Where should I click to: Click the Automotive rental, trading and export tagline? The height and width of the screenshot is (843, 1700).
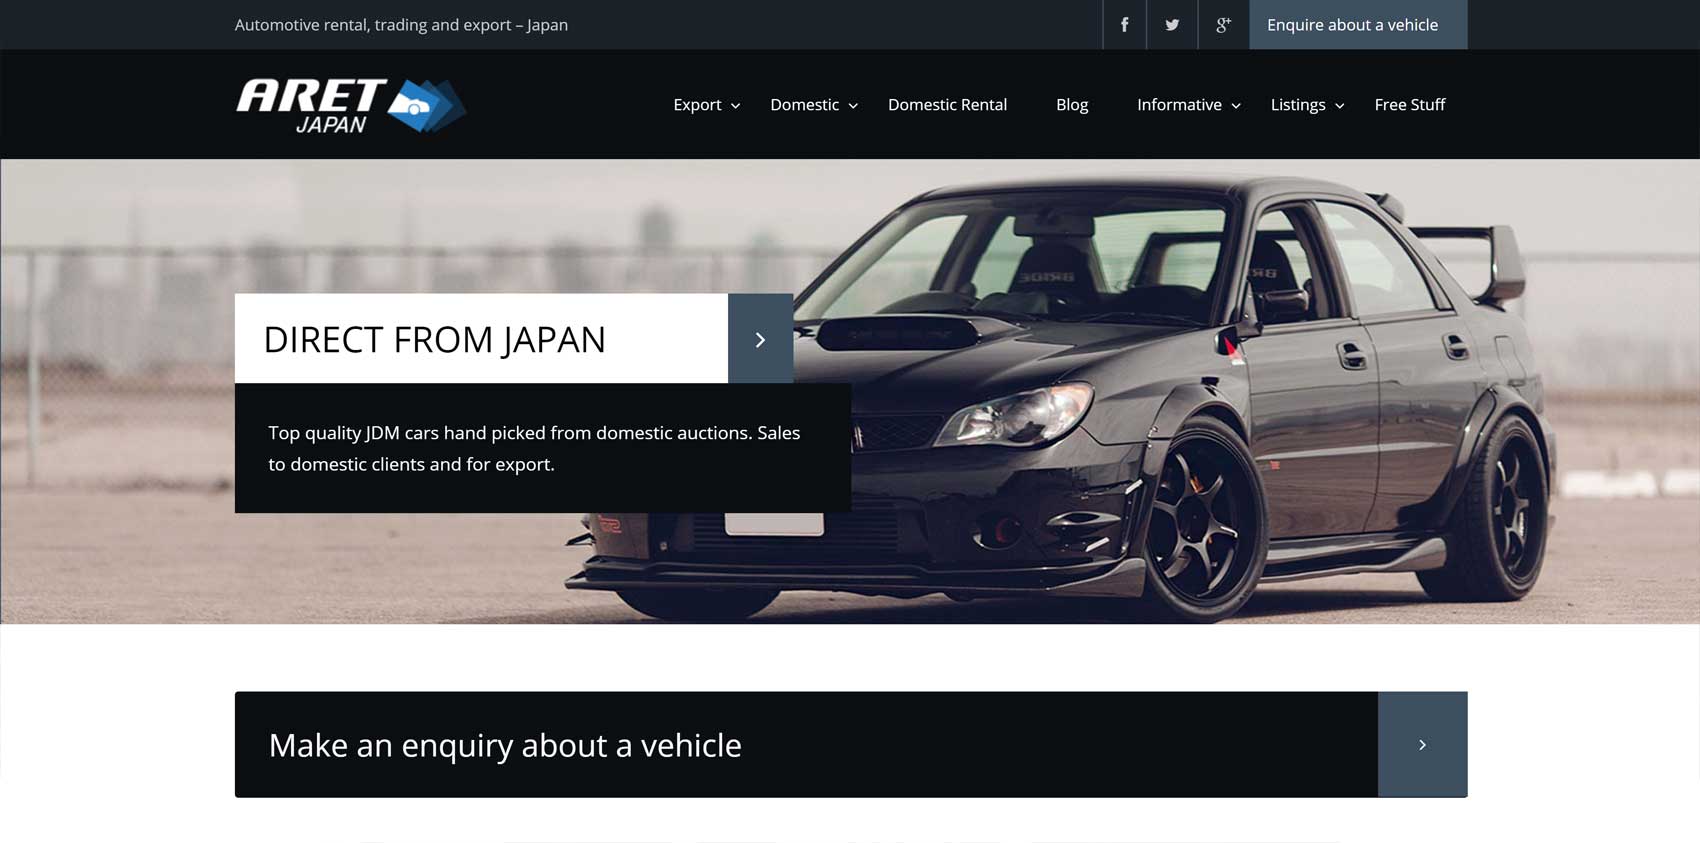[x=401, y=25]
